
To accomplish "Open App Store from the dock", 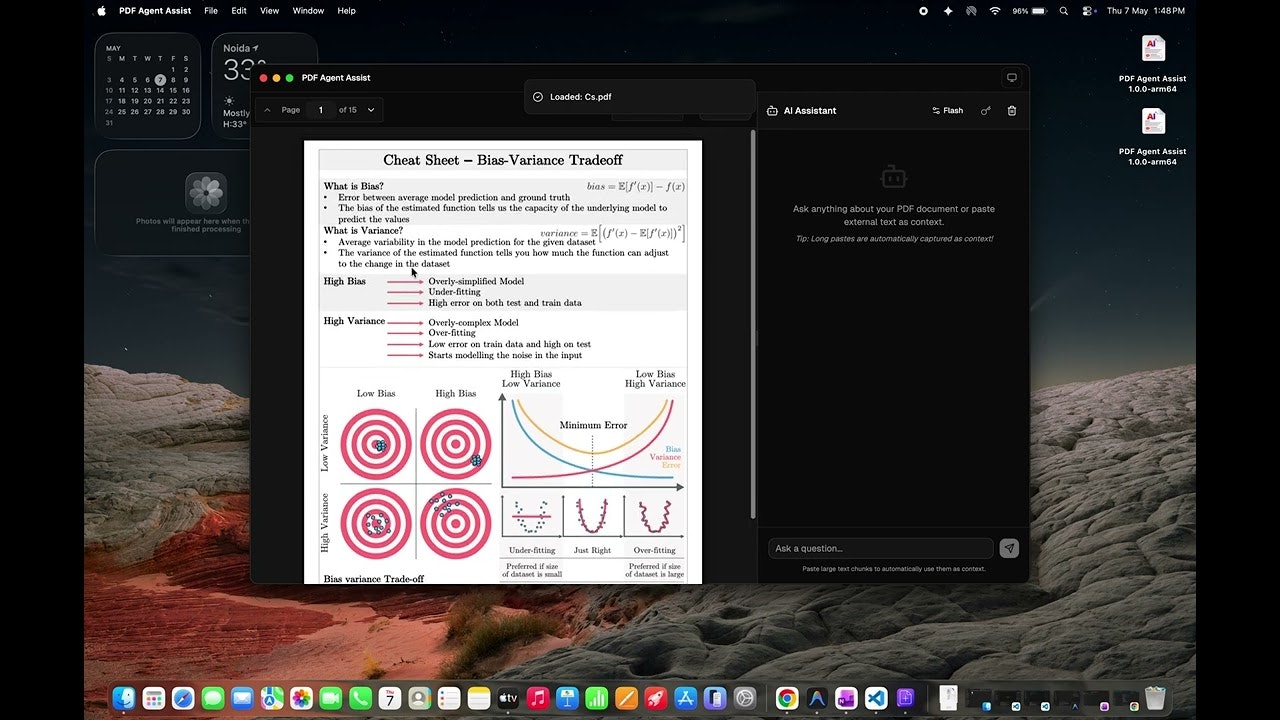I will click(x=685, y=698).
